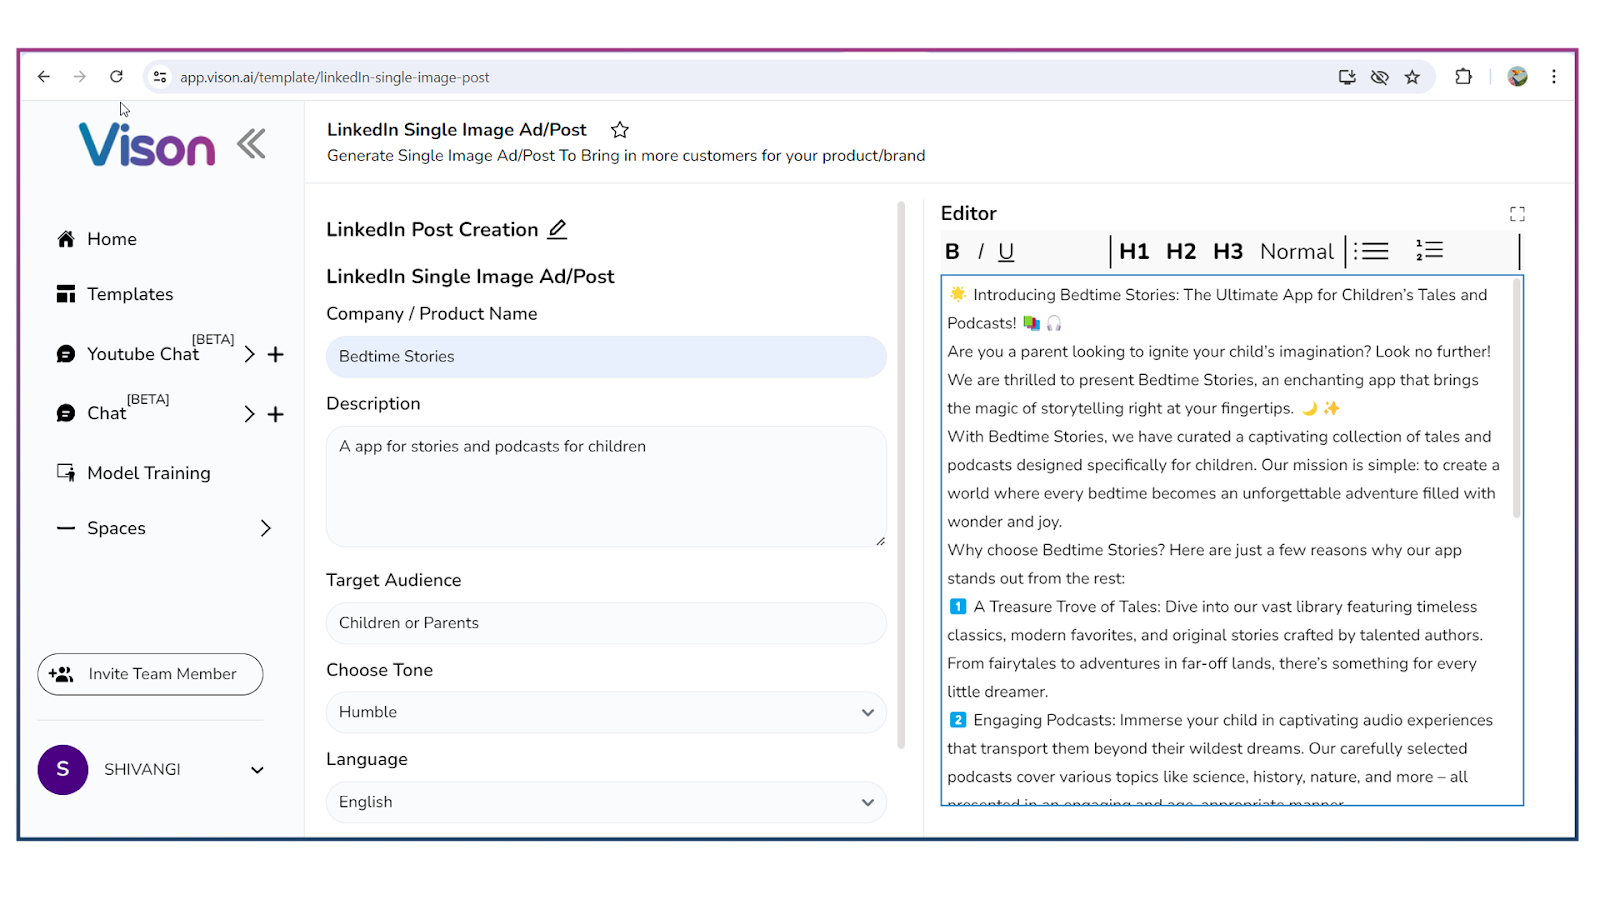Set text style to Normal
Screen dimensions: 1600x900
(1297, 252)
